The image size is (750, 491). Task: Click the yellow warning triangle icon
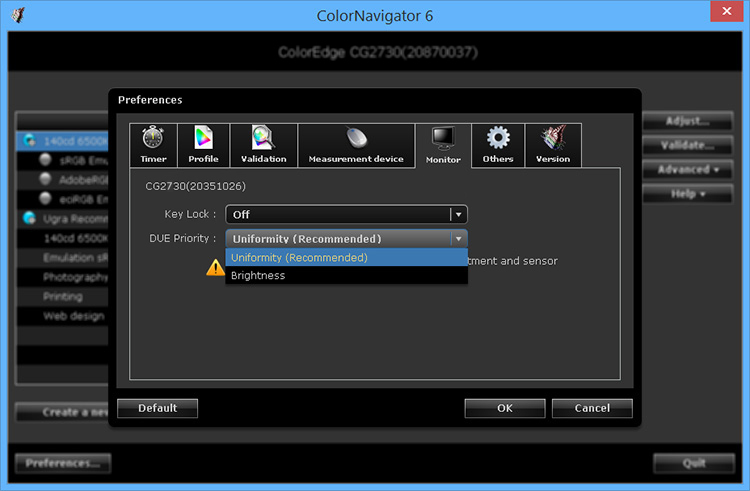coord(215,267)
